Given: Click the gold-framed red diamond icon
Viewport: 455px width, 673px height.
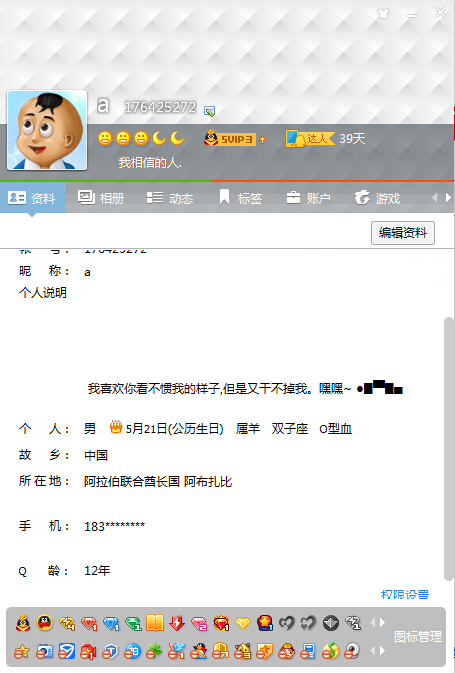Looking at the screenshot, I should click(x=221, y=623).
